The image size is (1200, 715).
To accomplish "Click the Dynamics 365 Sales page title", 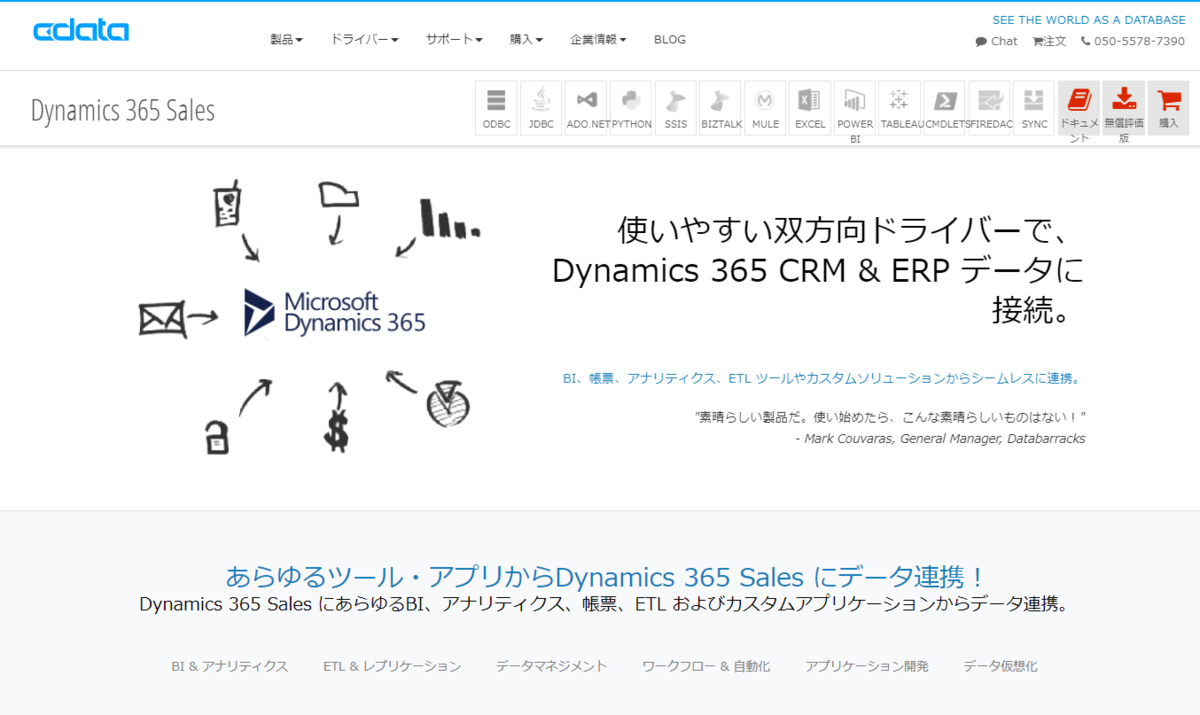I will tap(123, 110).
